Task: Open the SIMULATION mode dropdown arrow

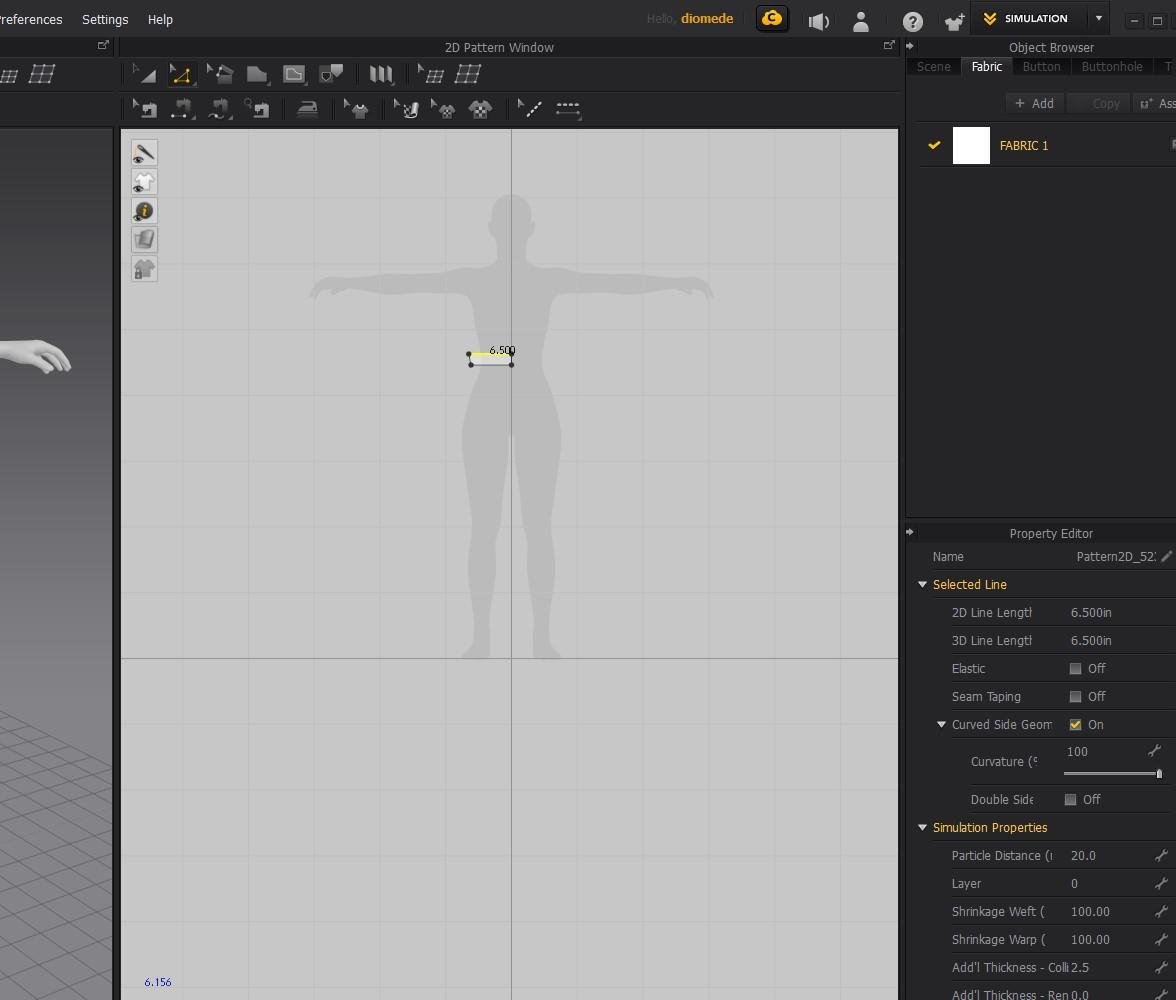Action: coord(1098,19)
